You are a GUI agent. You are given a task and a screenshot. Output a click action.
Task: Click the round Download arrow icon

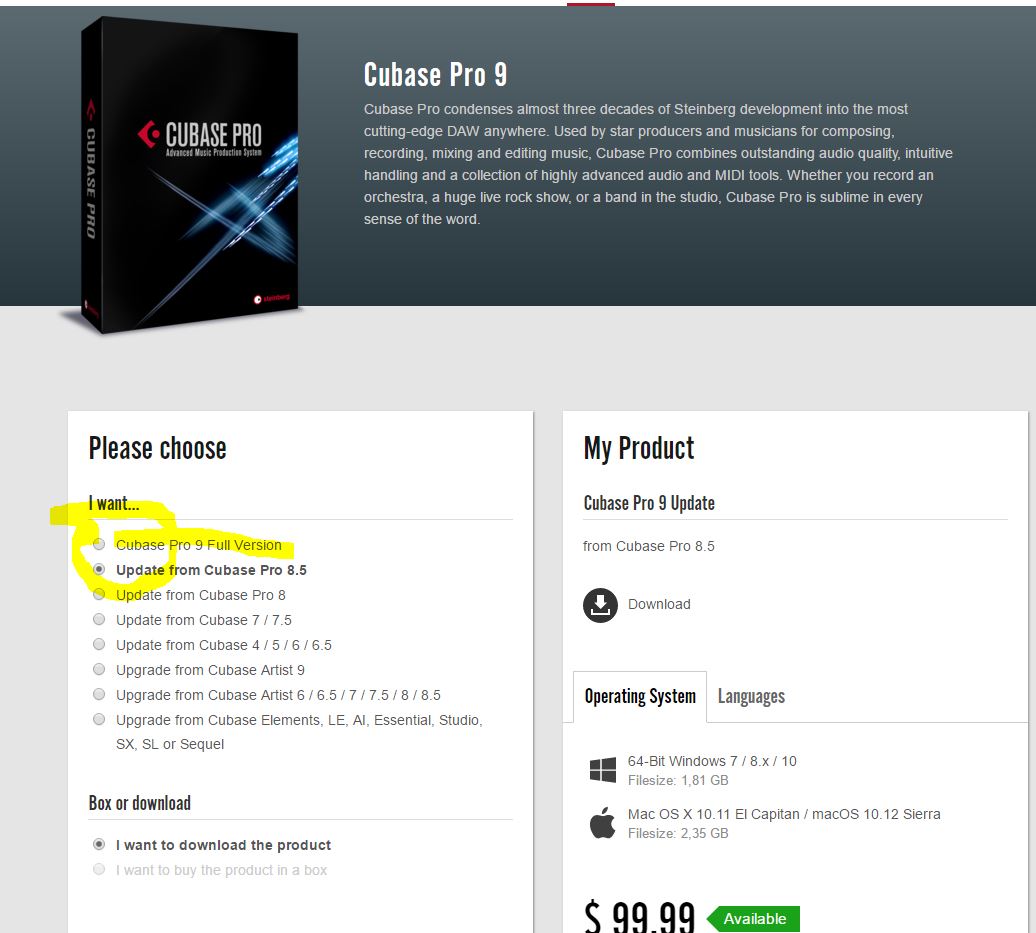pos(600,605)
